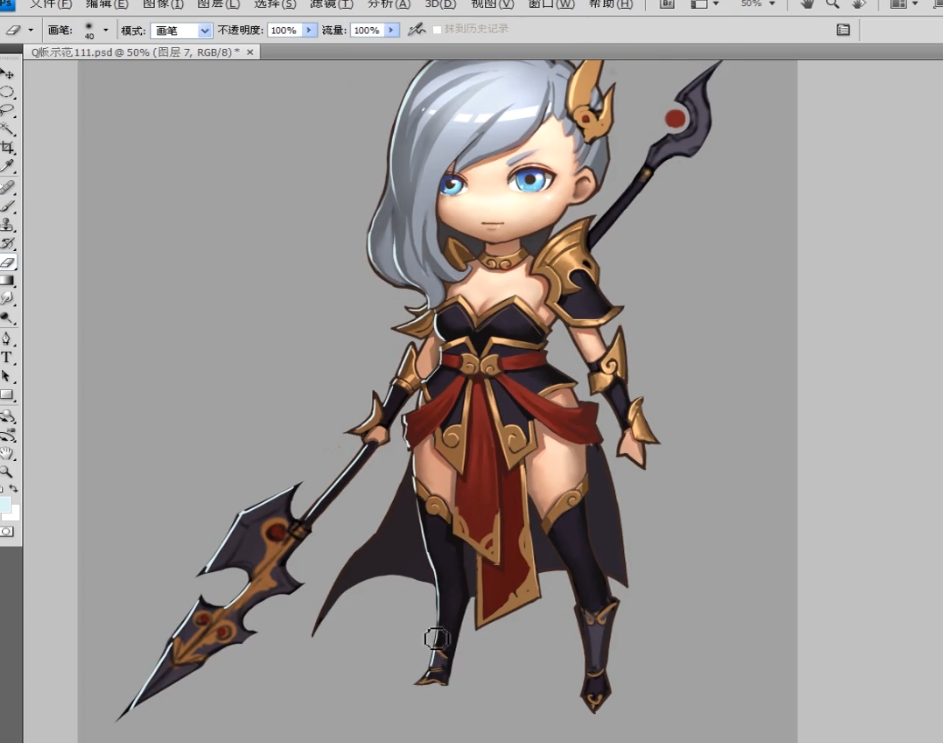Select the 3D Rotate tool
This screenshot has height=743, width=943.
click(x=7, y=416)
